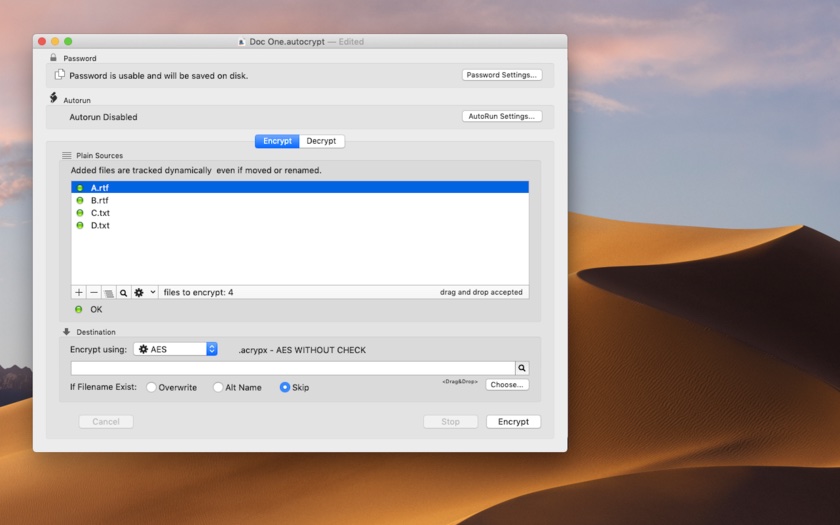Click the destination path input field
Image resolution: width=840 pixels, height=525 pixels.
[x=292, y=368]
